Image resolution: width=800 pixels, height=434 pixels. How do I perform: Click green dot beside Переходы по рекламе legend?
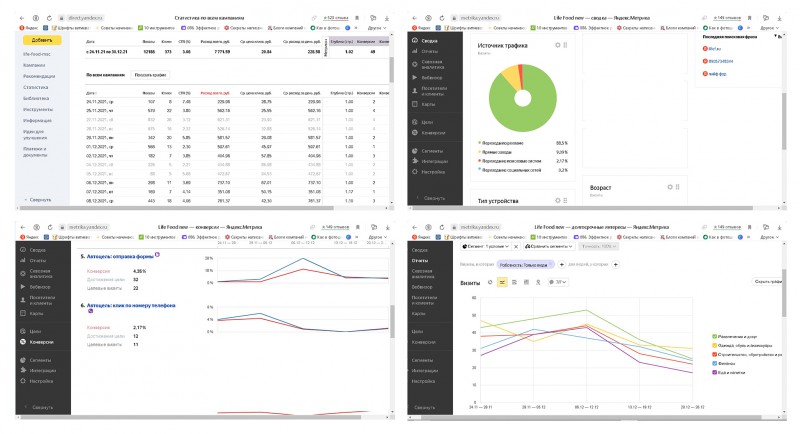(x=480, y=143)
